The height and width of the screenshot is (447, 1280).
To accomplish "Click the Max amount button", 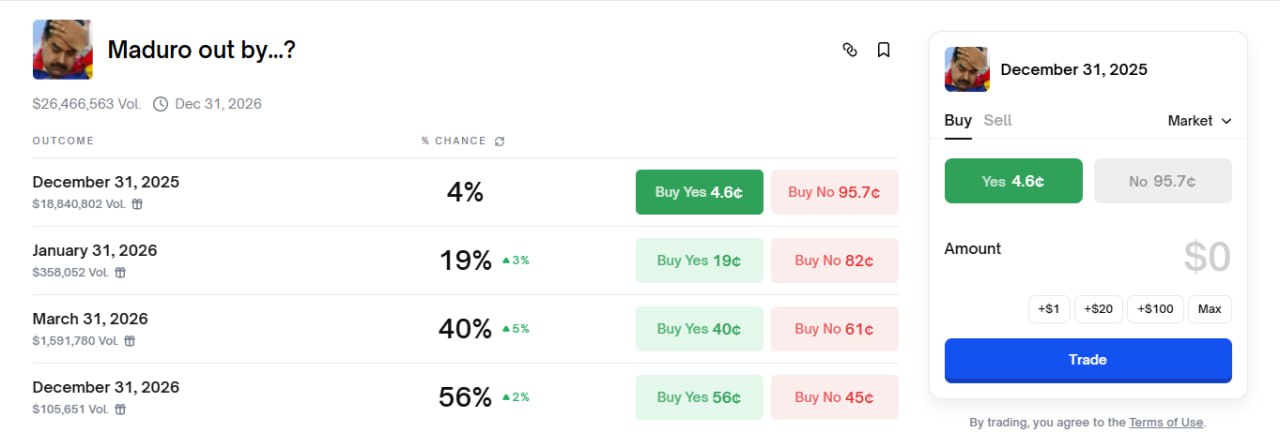I will [x=1209, y=309].
